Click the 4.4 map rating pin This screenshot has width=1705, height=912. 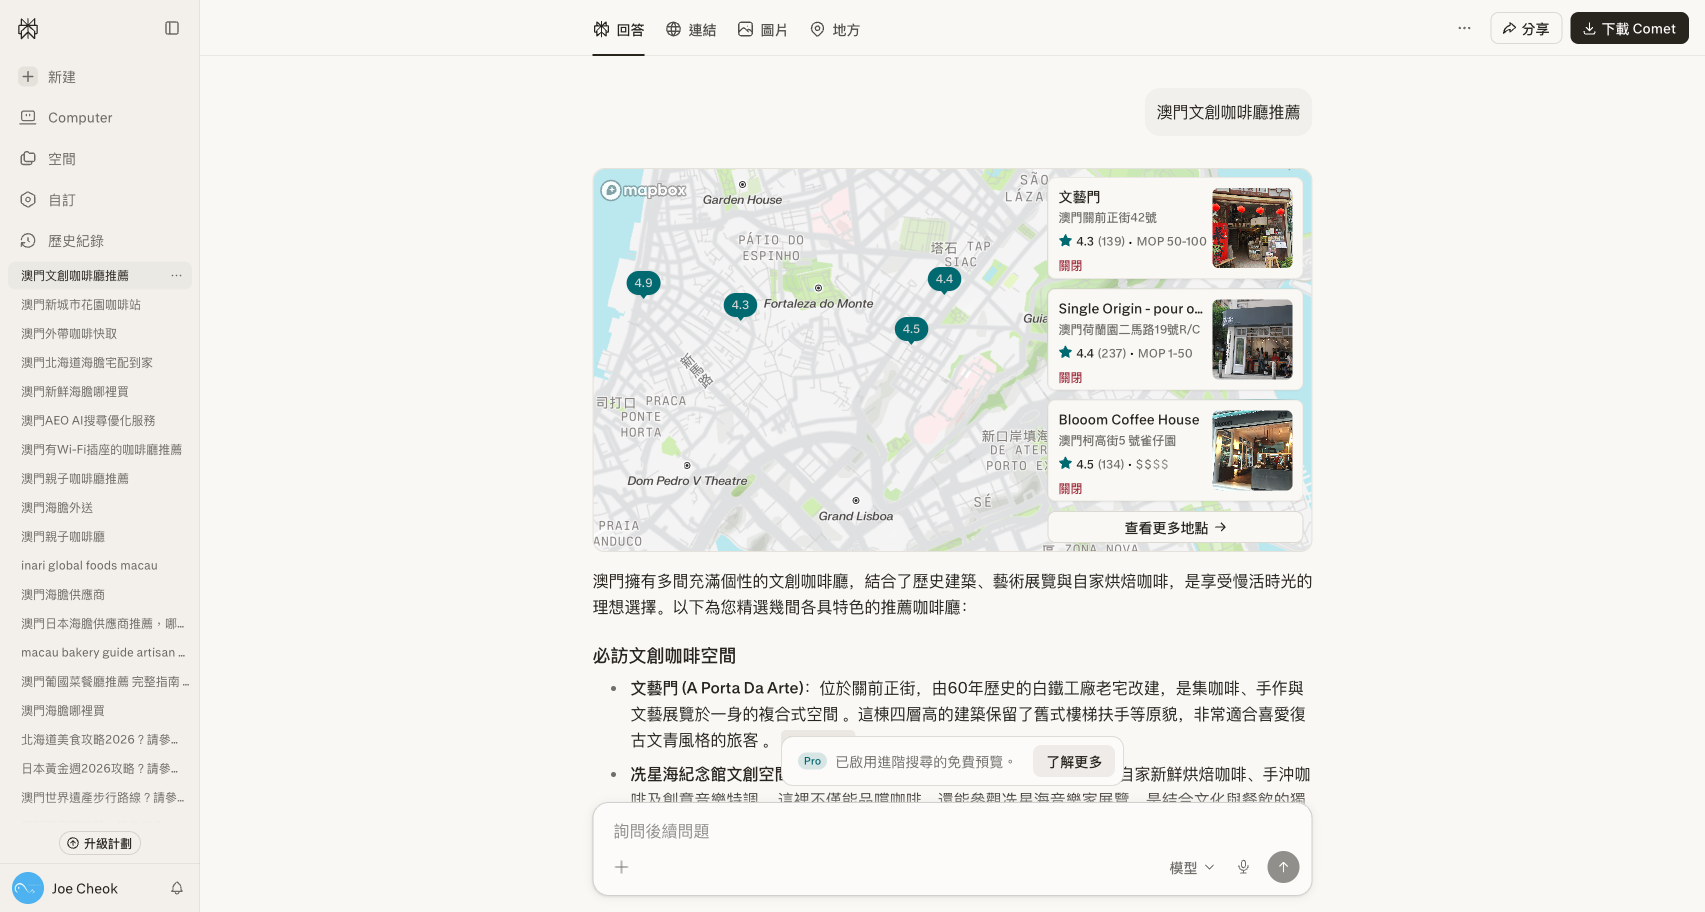944,280
